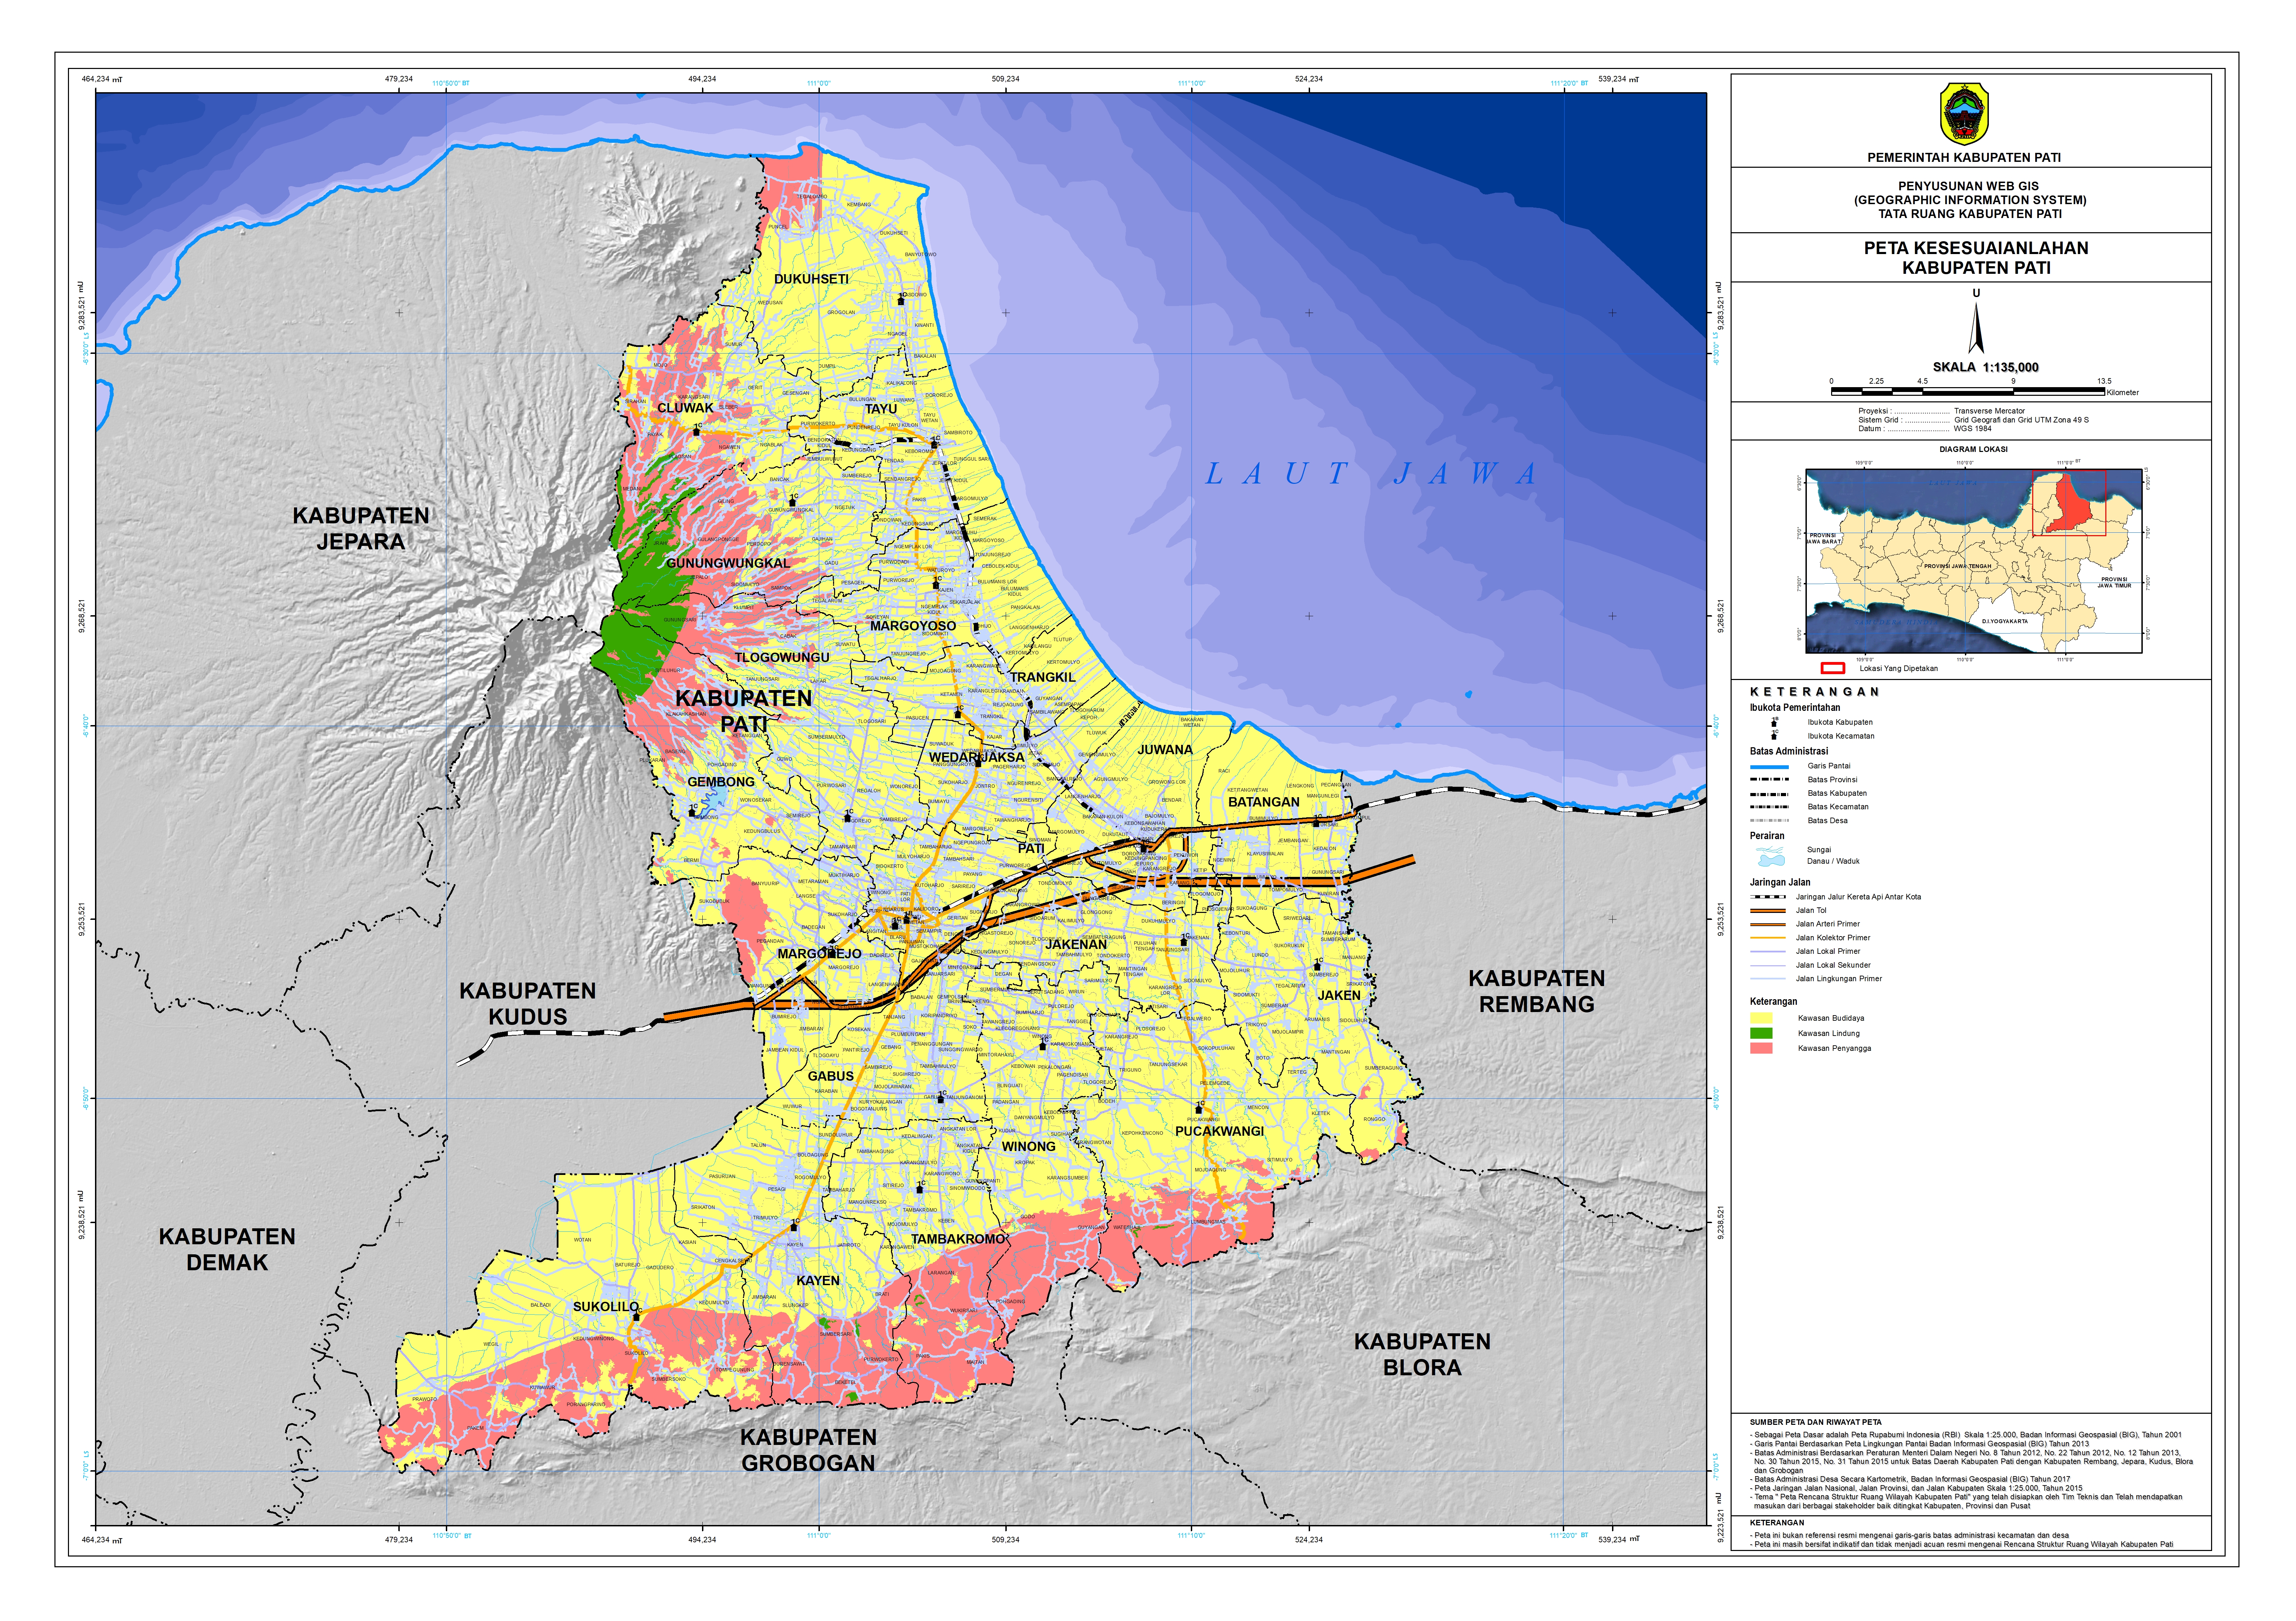
Task: Click the KABUPATEN GROBOGAN label
Action: pyautogui.click(x=808, y=1450)
